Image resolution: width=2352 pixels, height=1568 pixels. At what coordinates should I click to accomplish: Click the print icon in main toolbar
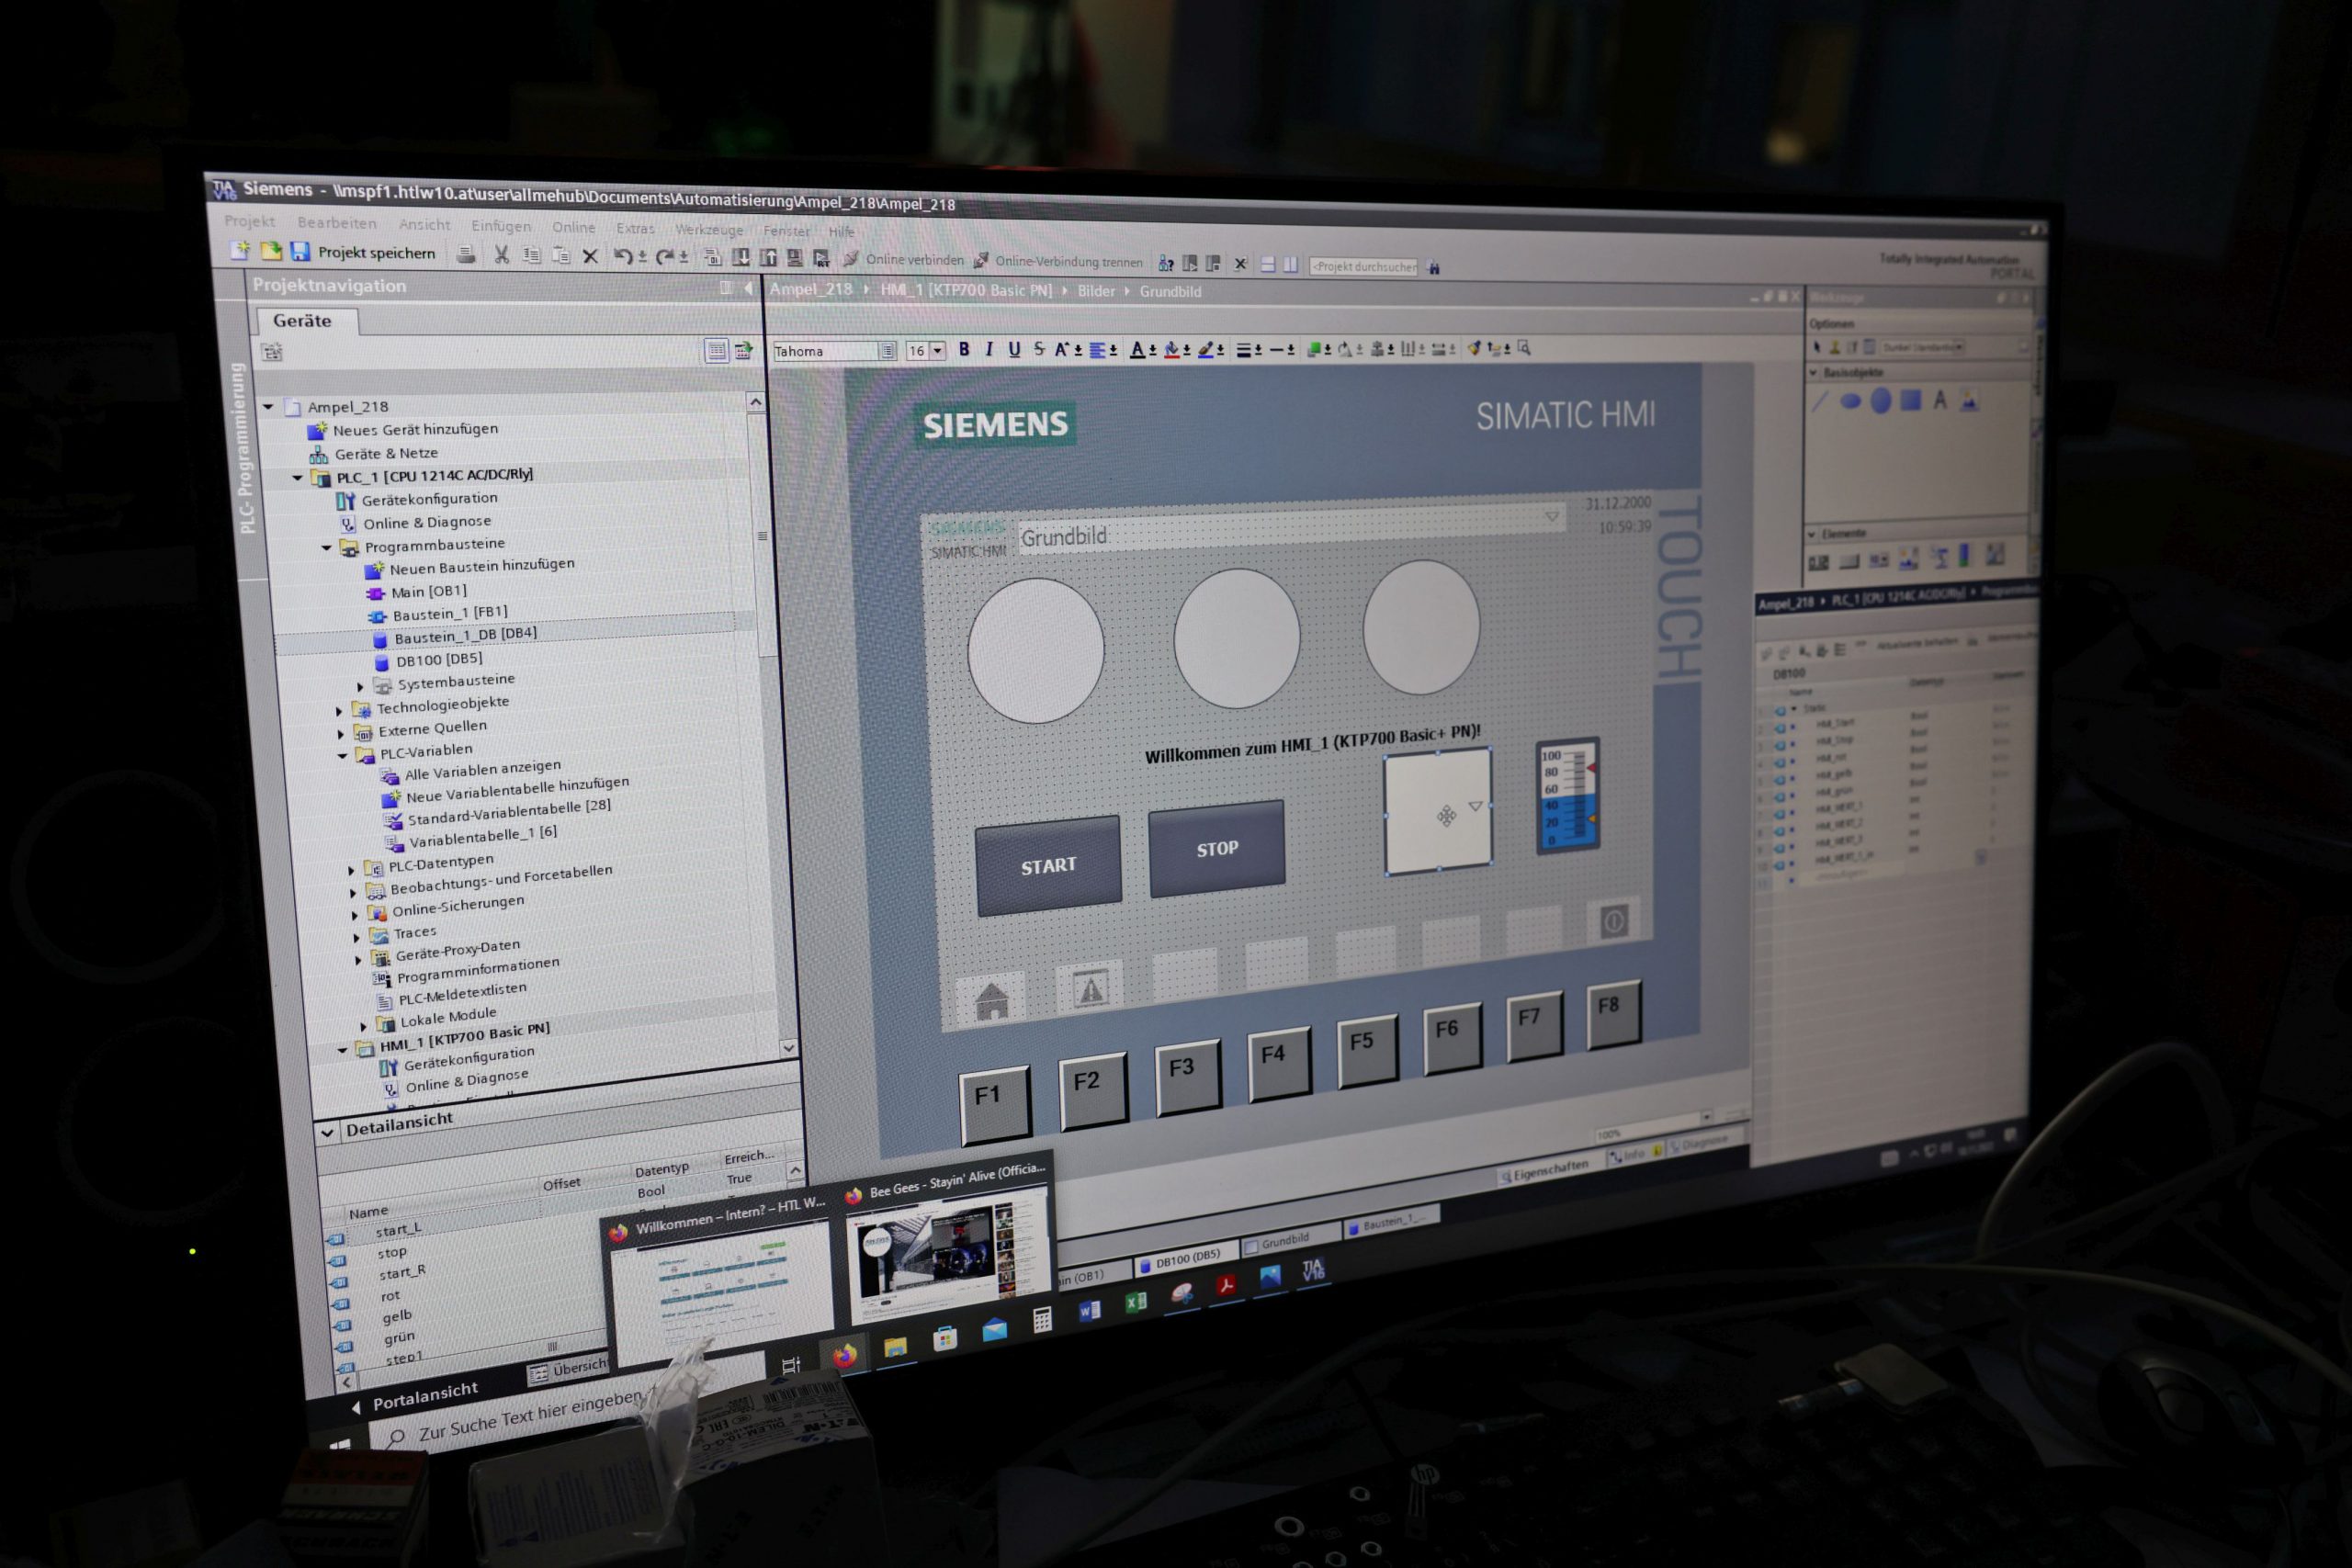466,254
